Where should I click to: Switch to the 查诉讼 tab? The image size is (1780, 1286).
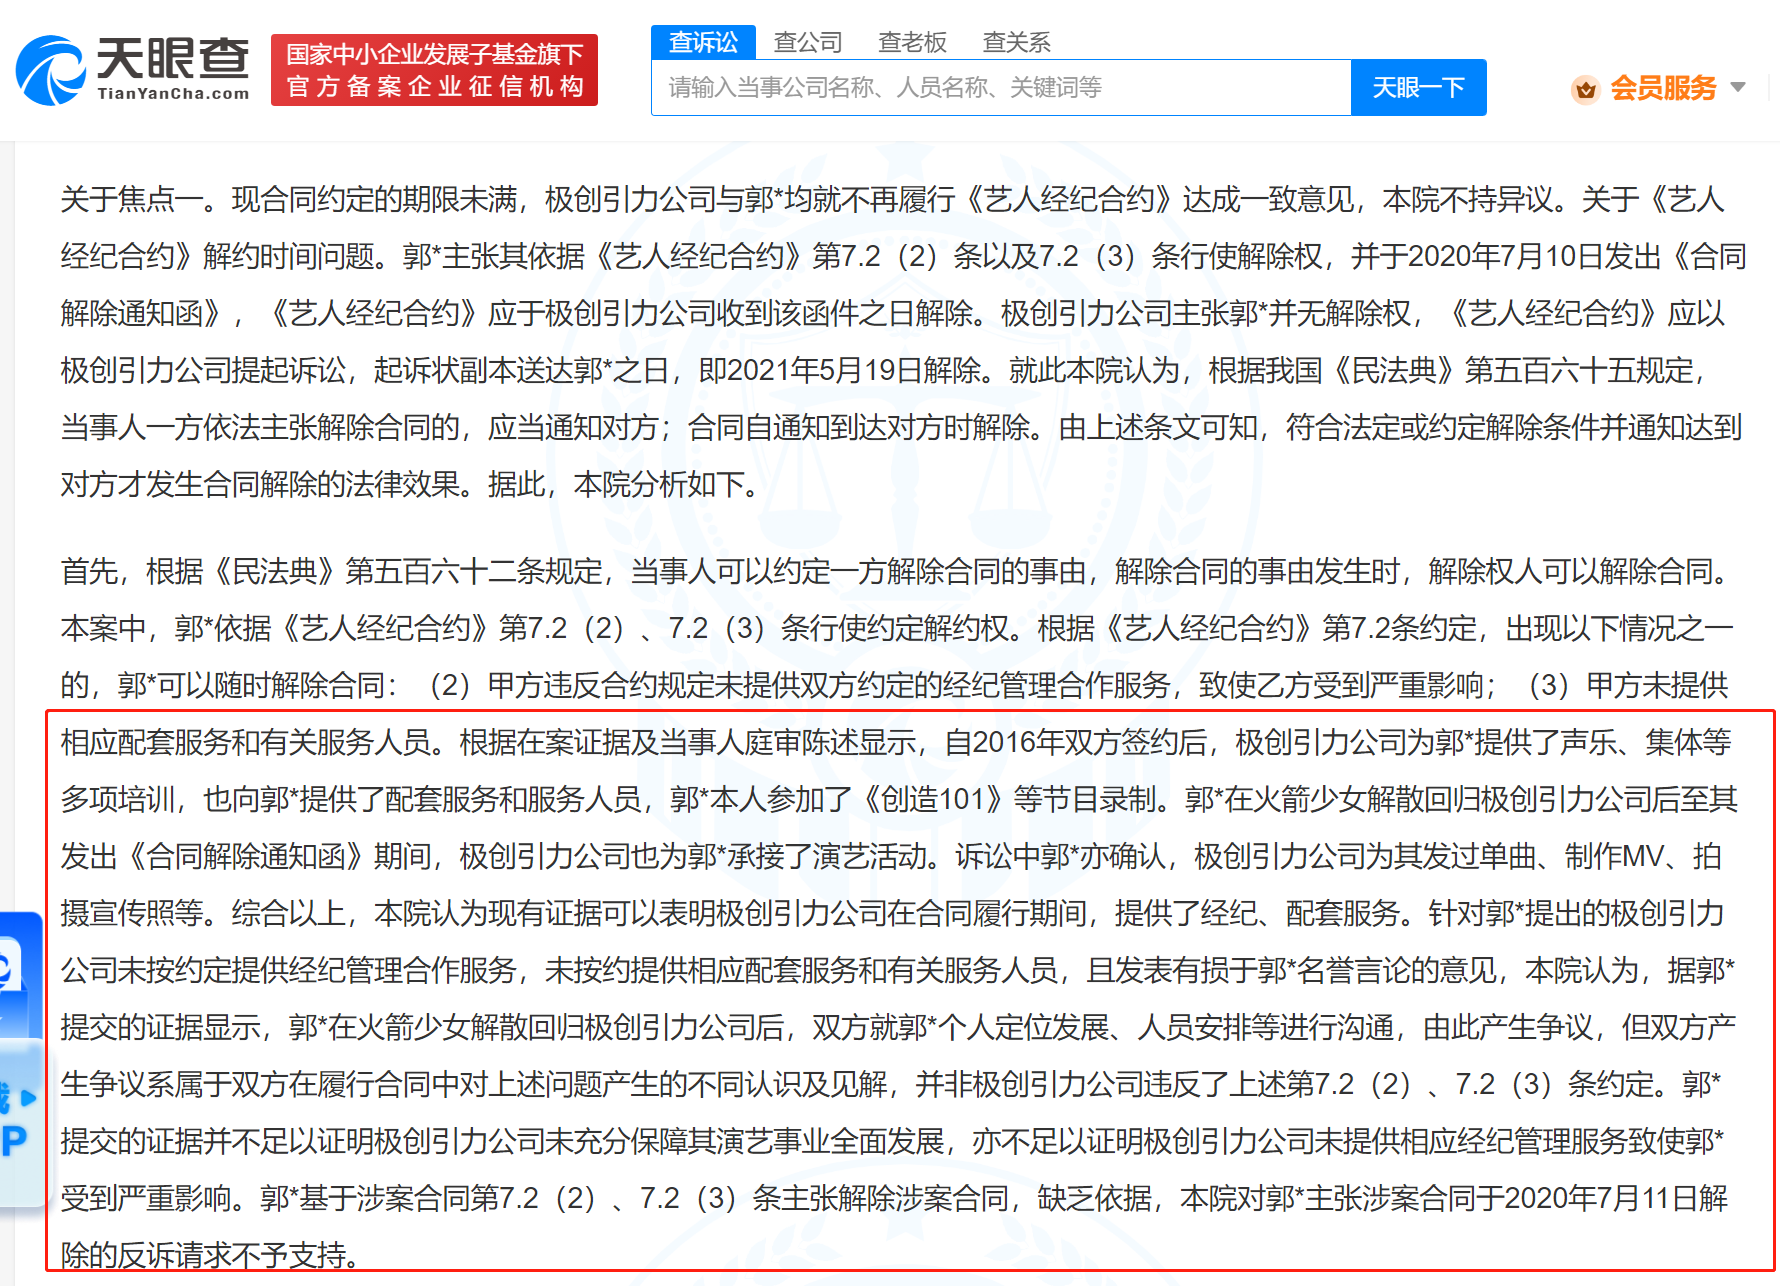(703, 42)
